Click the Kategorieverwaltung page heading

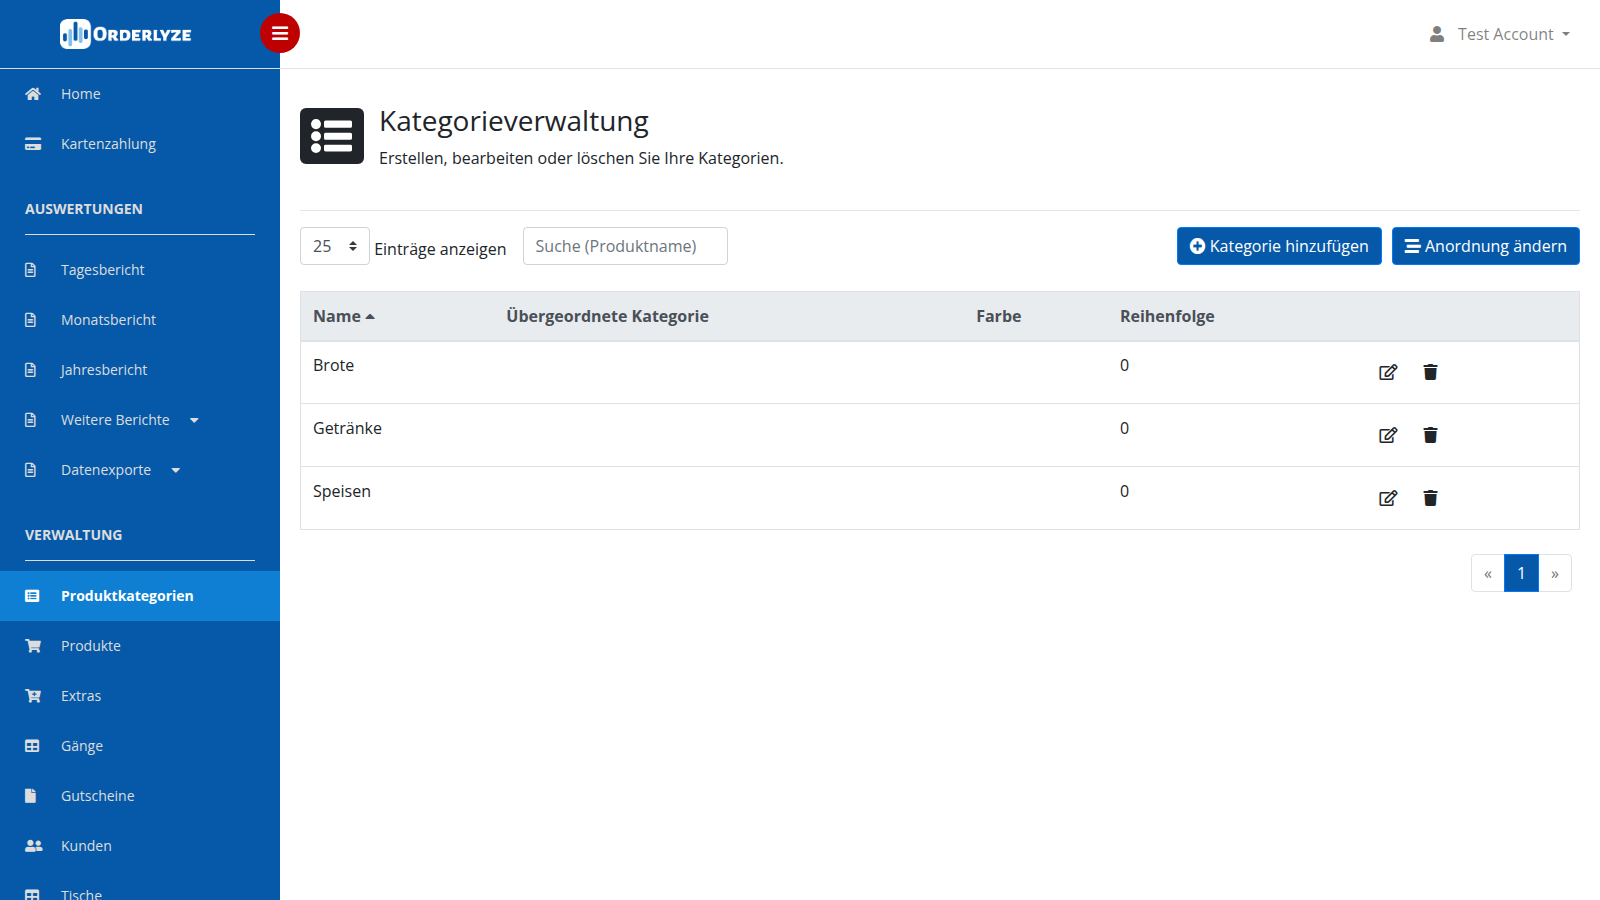[x=514, y=121]
